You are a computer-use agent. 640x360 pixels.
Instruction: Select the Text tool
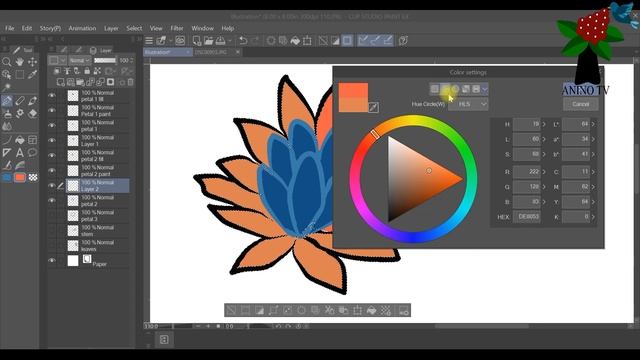click(20, 153)
